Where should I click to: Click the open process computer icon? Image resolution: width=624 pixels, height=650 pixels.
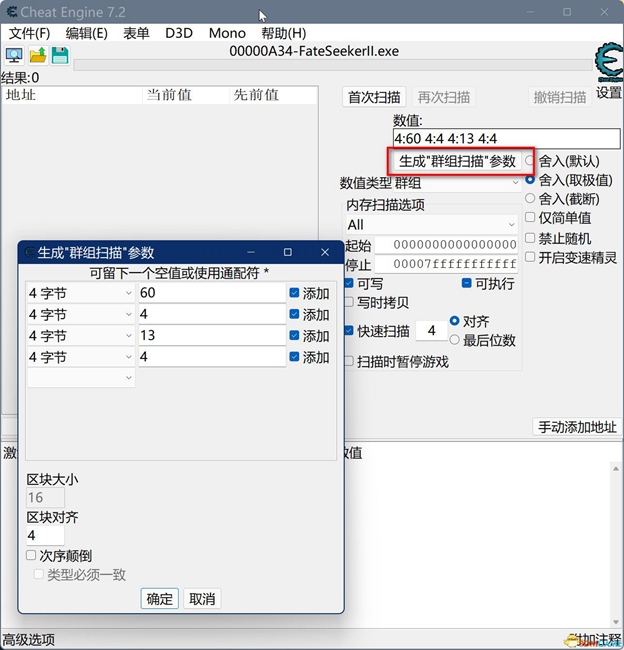(x=14, y=54)
